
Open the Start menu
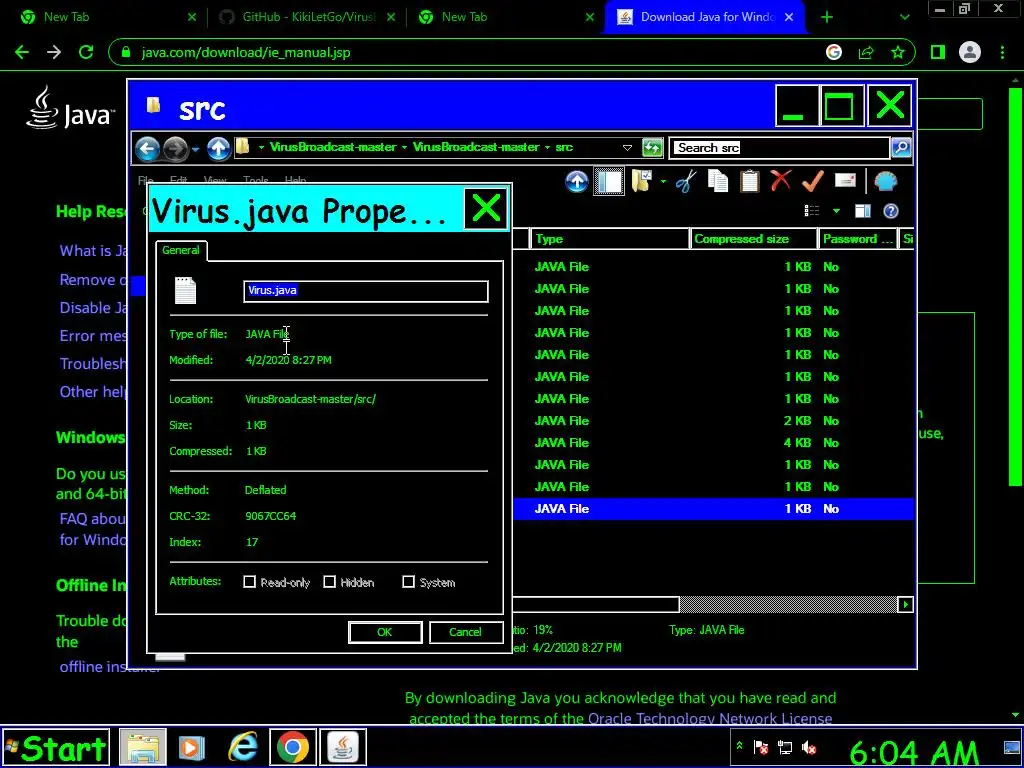(x=56, y=748)
